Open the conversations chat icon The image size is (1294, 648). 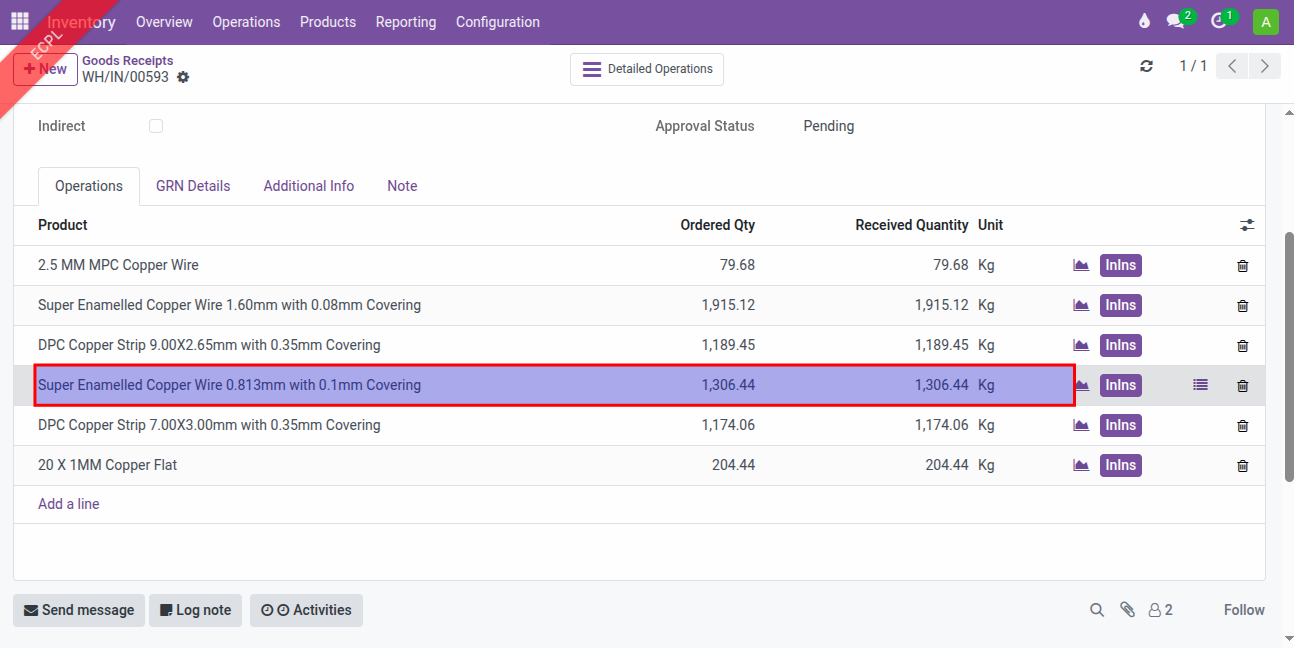pos(1176,21)
